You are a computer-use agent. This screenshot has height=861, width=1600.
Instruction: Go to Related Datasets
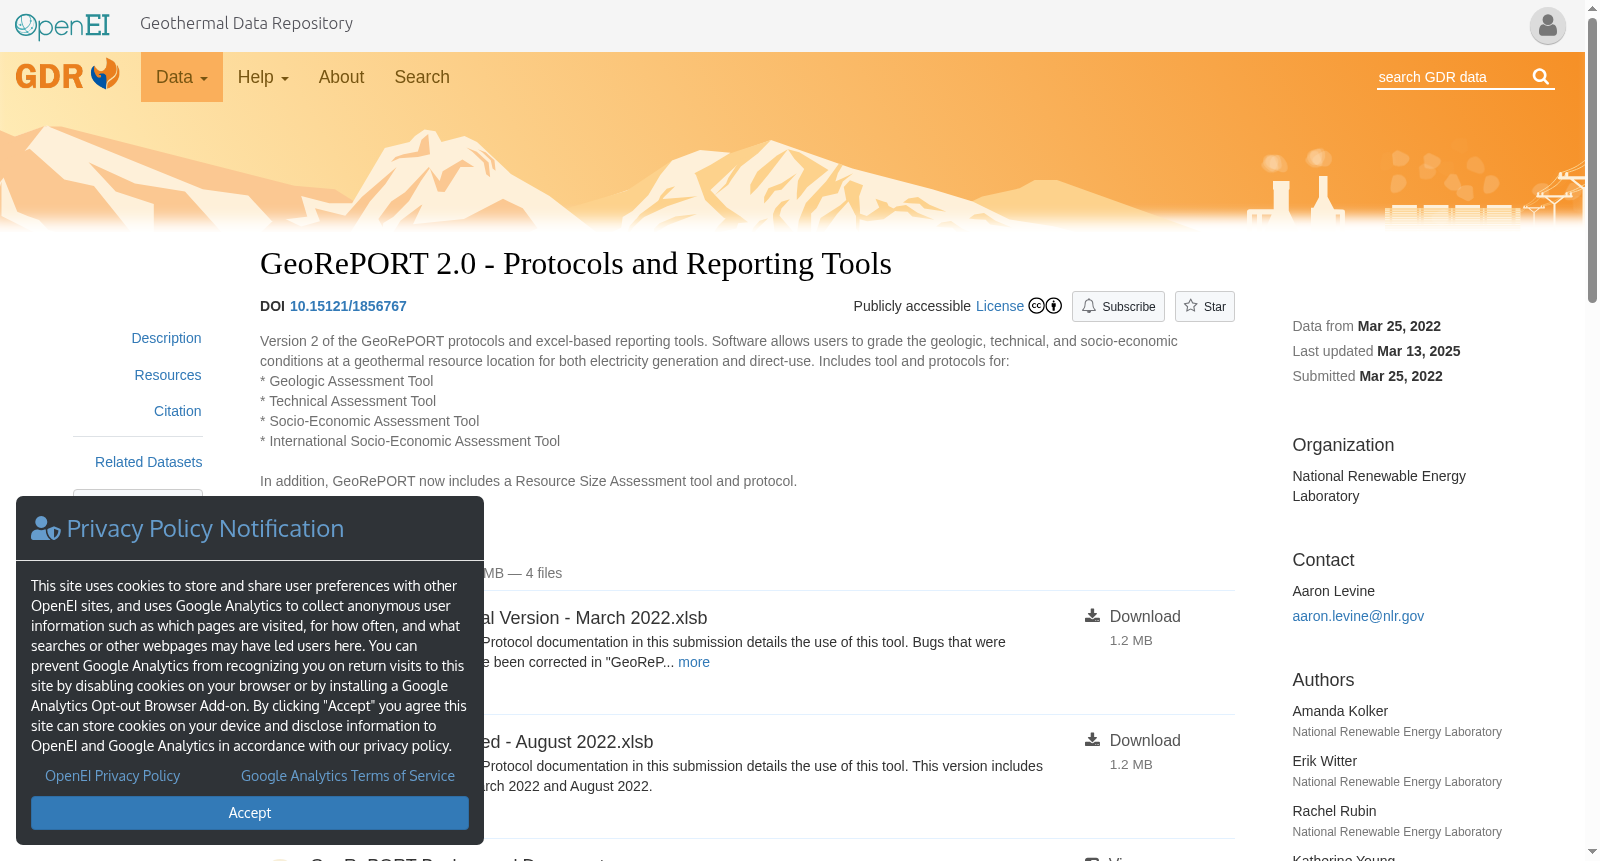click(148, 462)
